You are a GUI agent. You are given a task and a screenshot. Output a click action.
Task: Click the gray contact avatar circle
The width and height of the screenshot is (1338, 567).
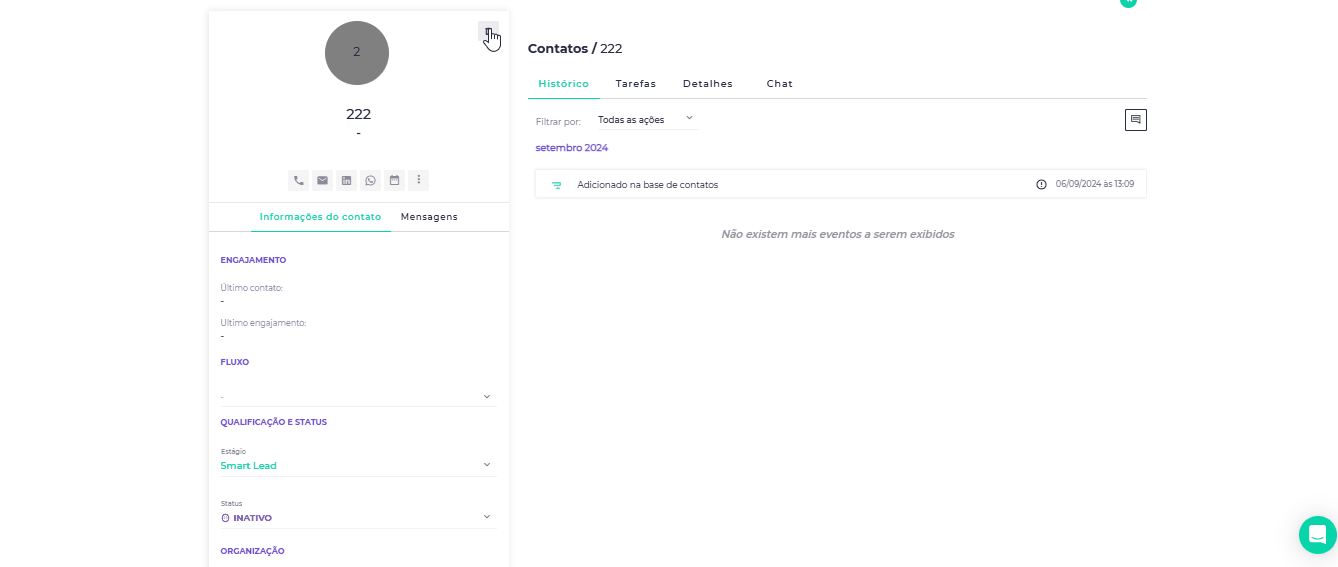click(x=357, y=52)
